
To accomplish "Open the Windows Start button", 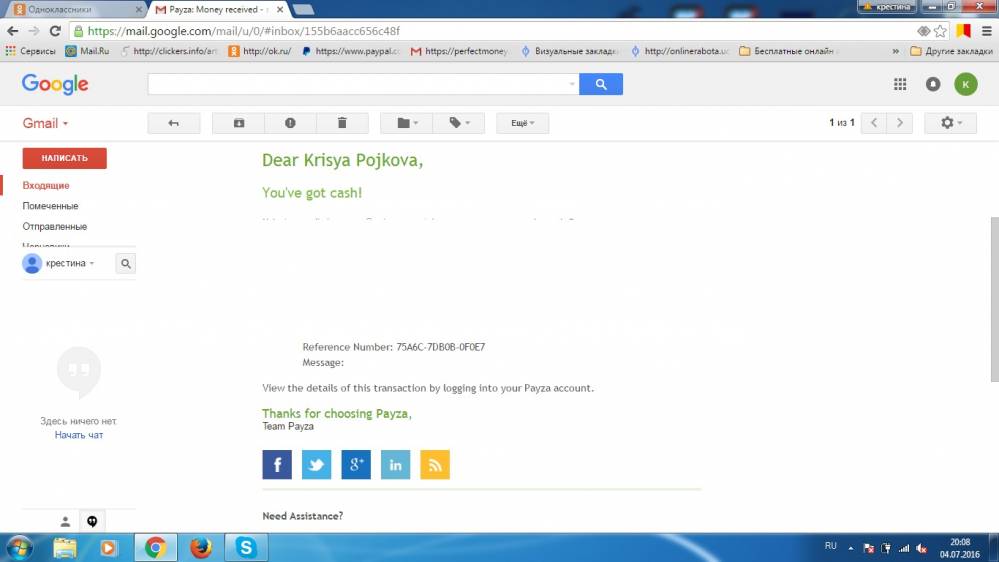I will coord(19,547).
